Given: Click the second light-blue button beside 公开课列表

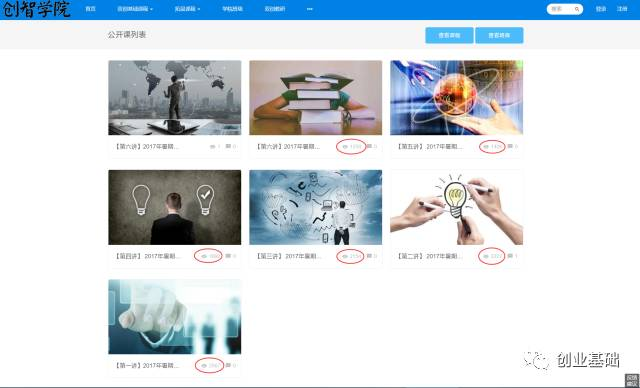Looking at the screenshot, I should pos(499,35).
